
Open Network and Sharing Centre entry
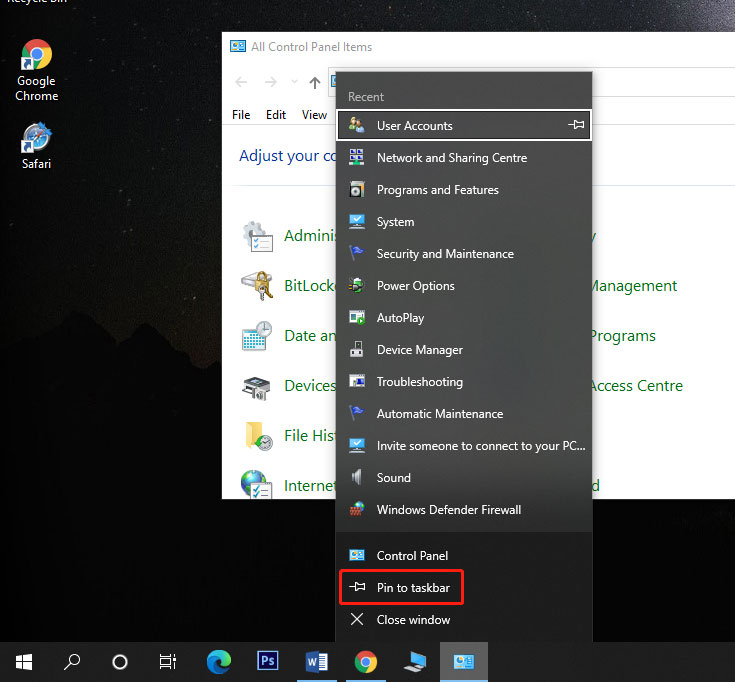(x=464, y=157)
